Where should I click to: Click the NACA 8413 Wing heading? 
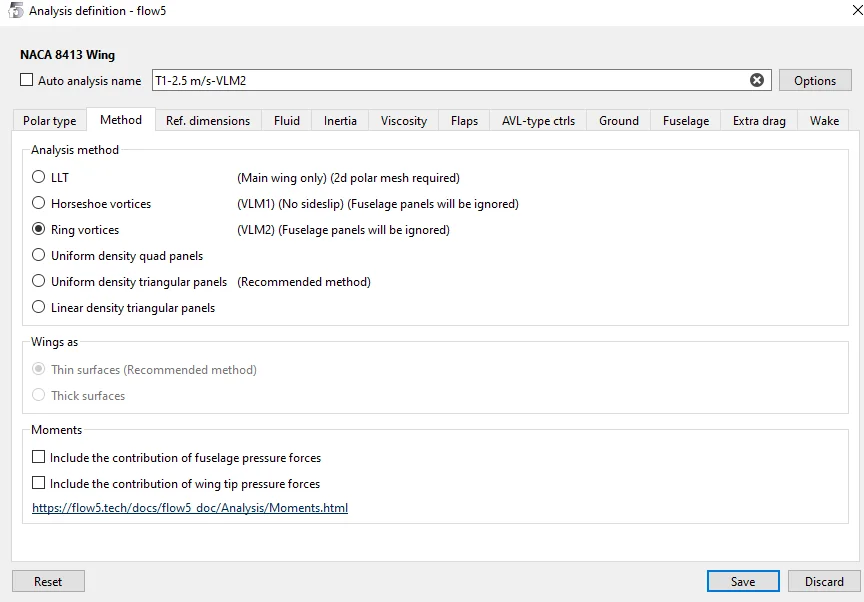tap(67, 55)
